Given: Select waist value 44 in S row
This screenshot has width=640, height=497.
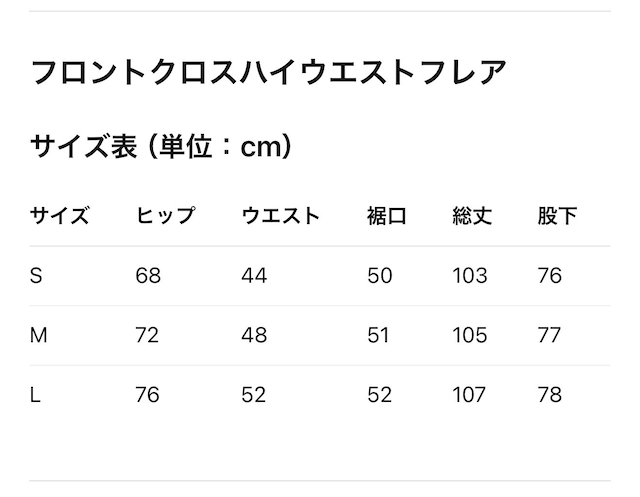Looking at the screenshot, I should 254,276.
